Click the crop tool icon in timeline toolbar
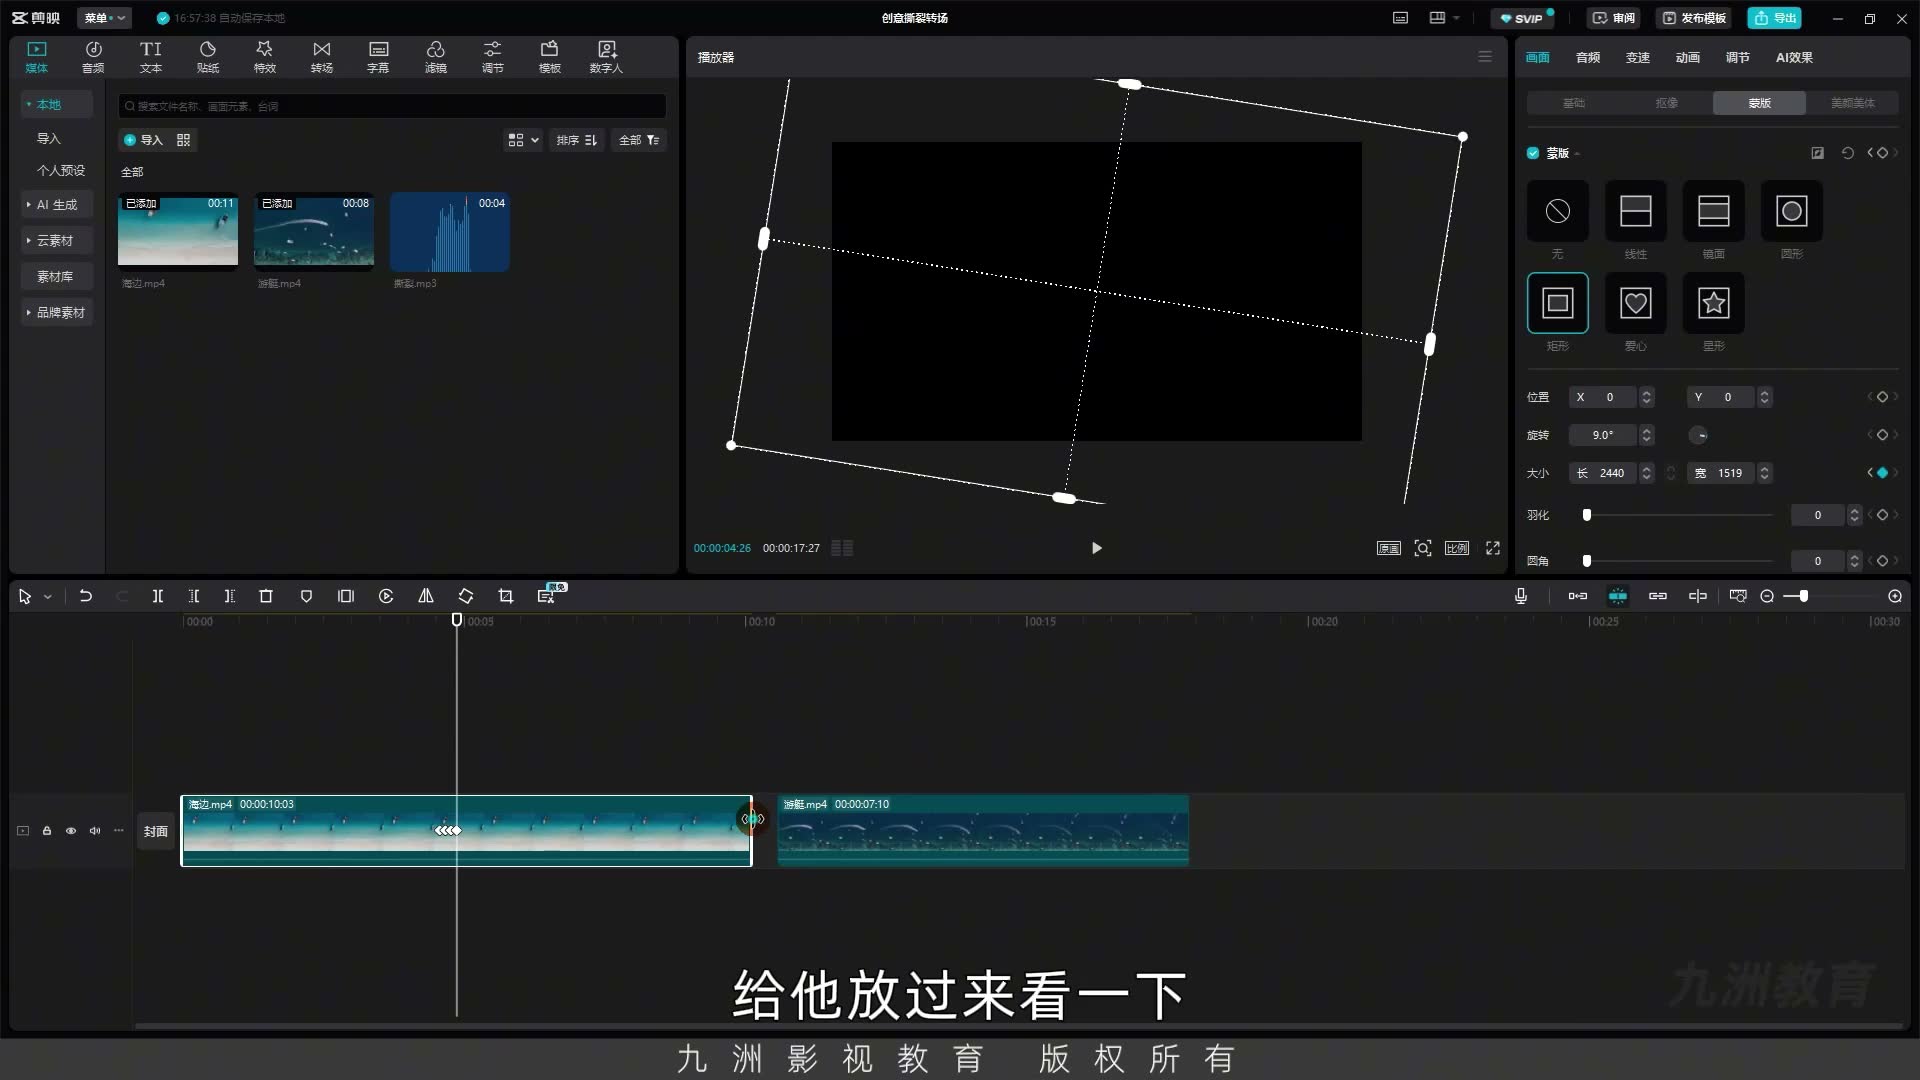The width and height of the screenshot is (1920, 1080). 506,596
